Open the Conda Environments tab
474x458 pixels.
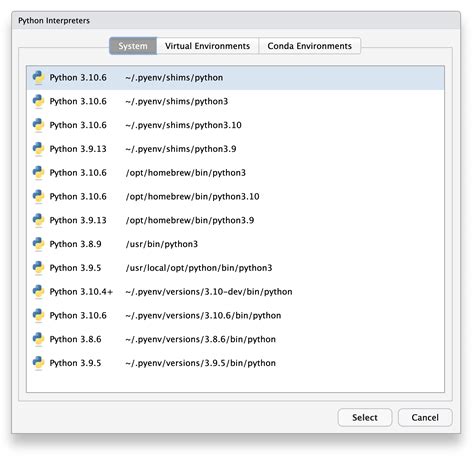coord(309,46)
